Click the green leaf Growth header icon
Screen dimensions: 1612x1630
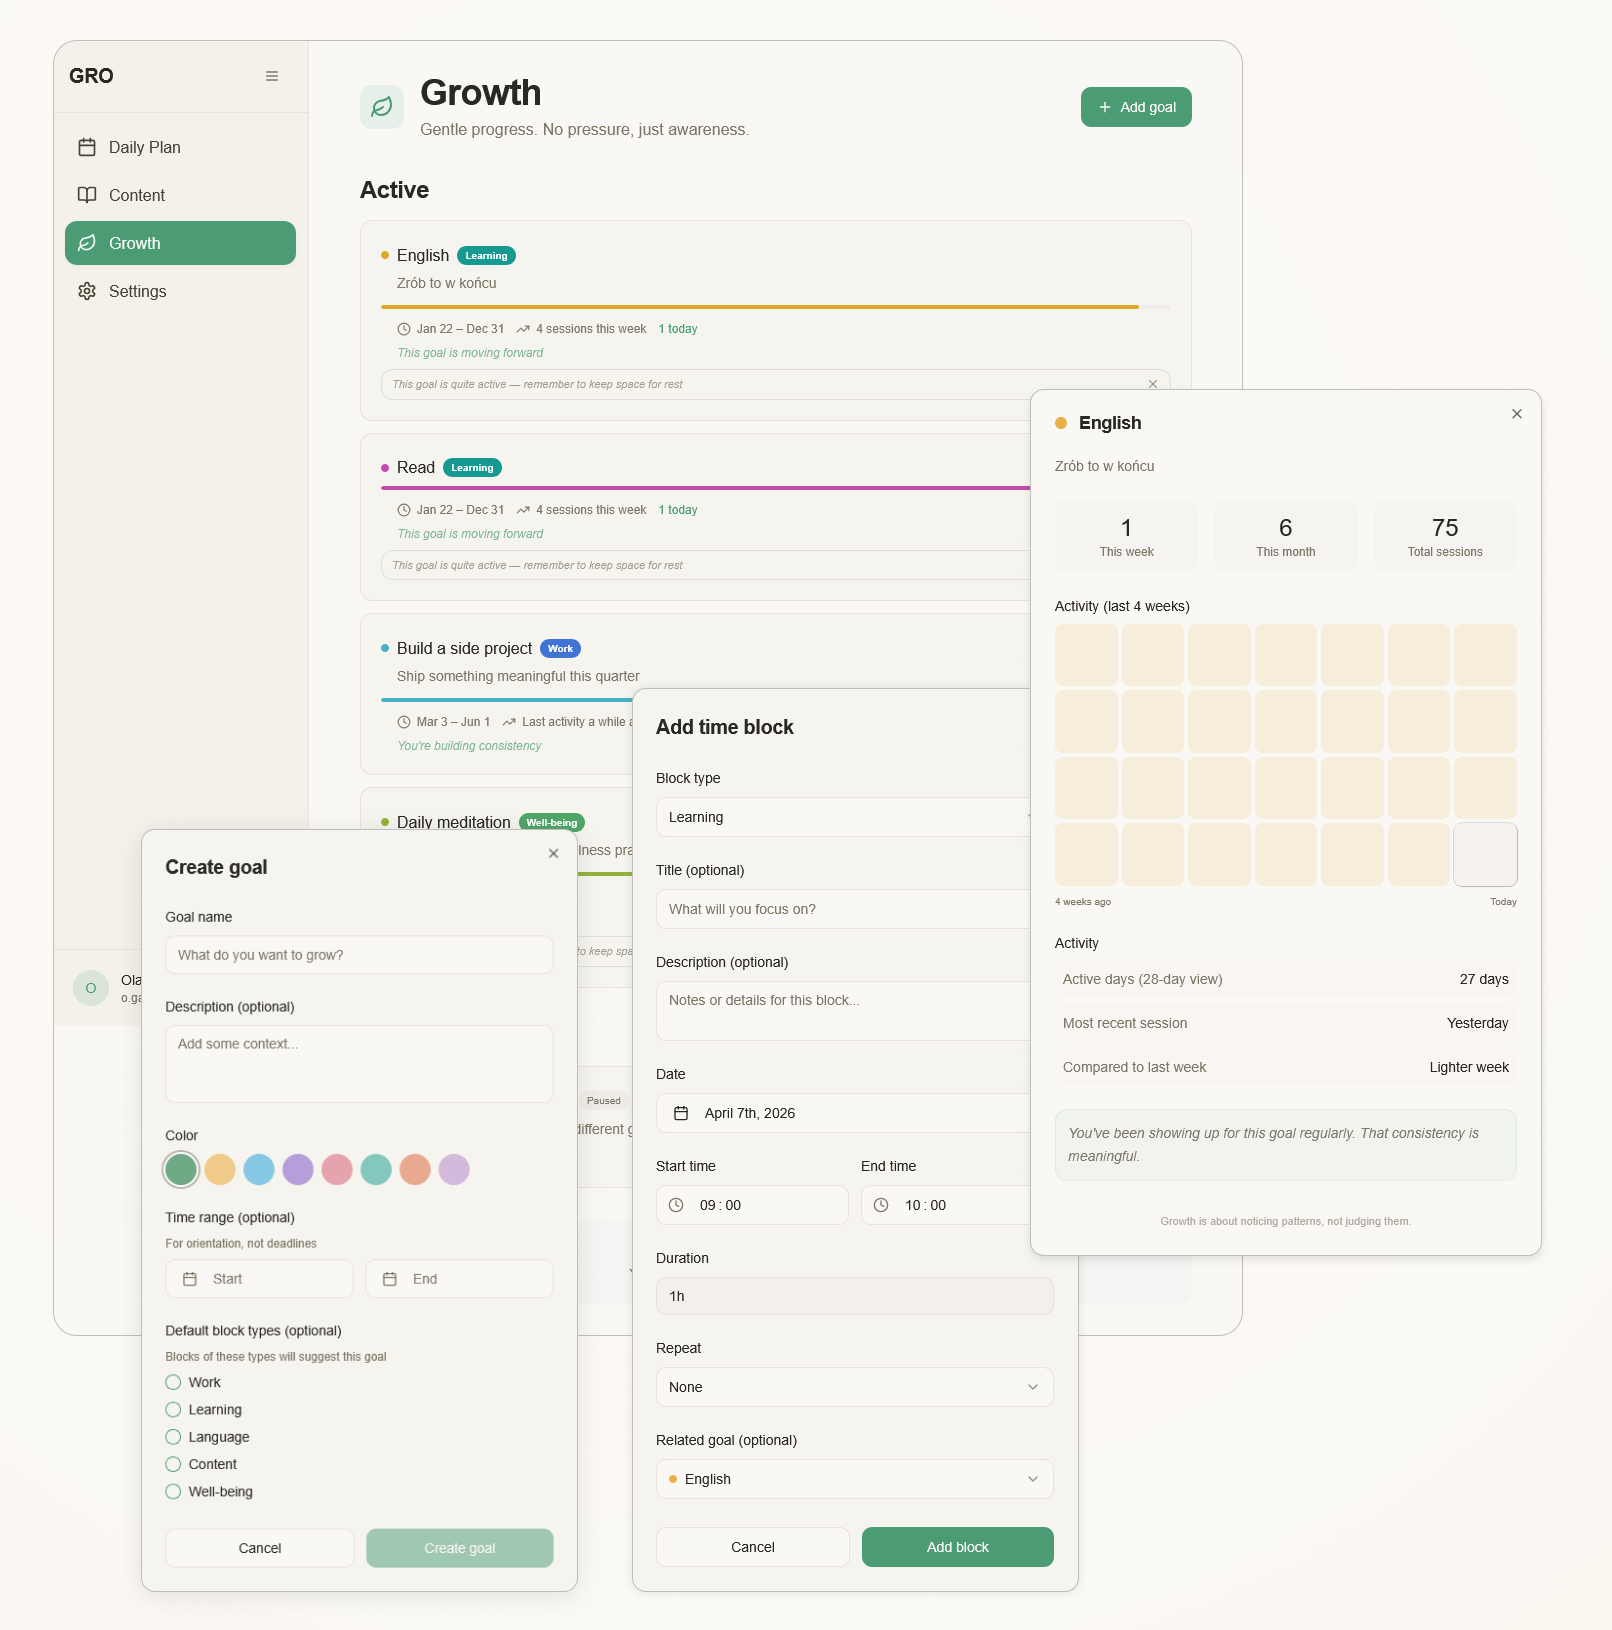click(382, 107)
